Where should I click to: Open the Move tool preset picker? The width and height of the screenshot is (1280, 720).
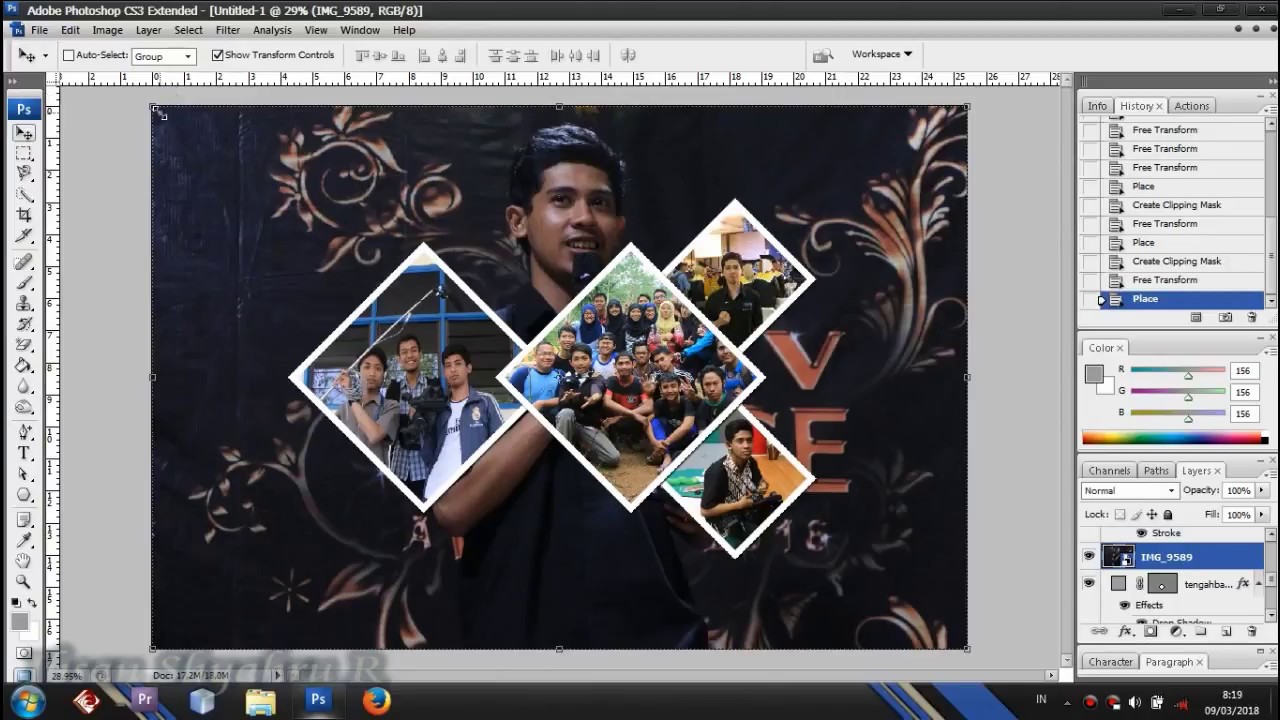tap(45, 56)
